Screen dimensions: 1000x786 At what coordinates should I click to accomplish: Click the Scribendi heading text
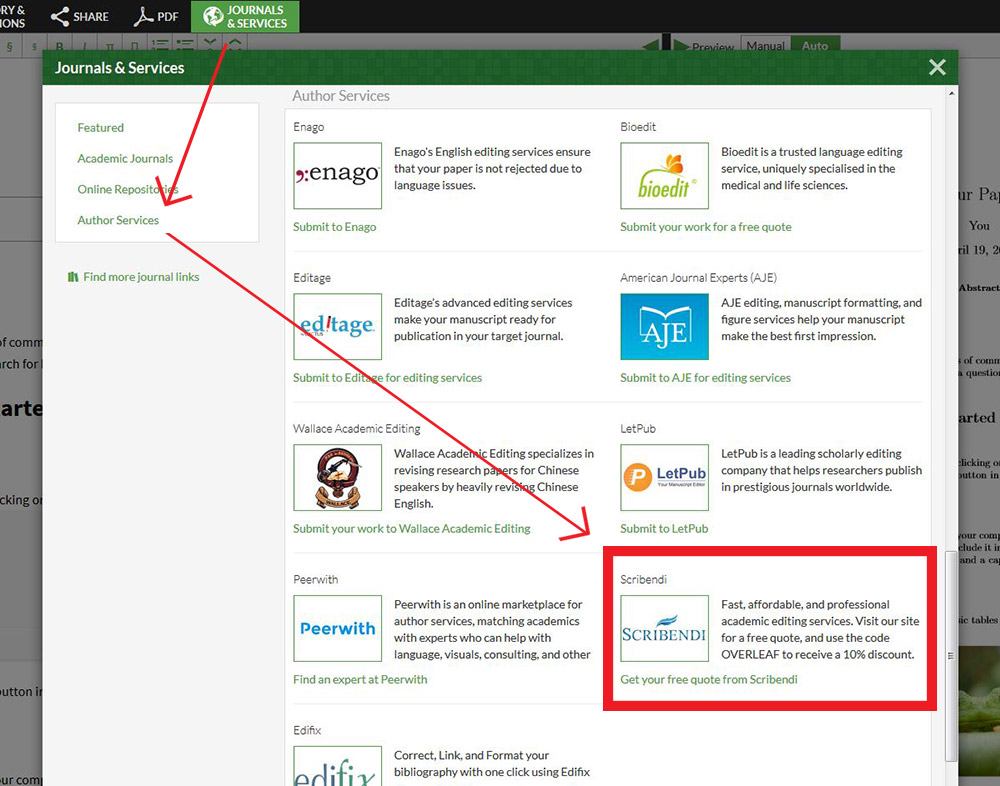pyautogui.click(x=643, y=579)
